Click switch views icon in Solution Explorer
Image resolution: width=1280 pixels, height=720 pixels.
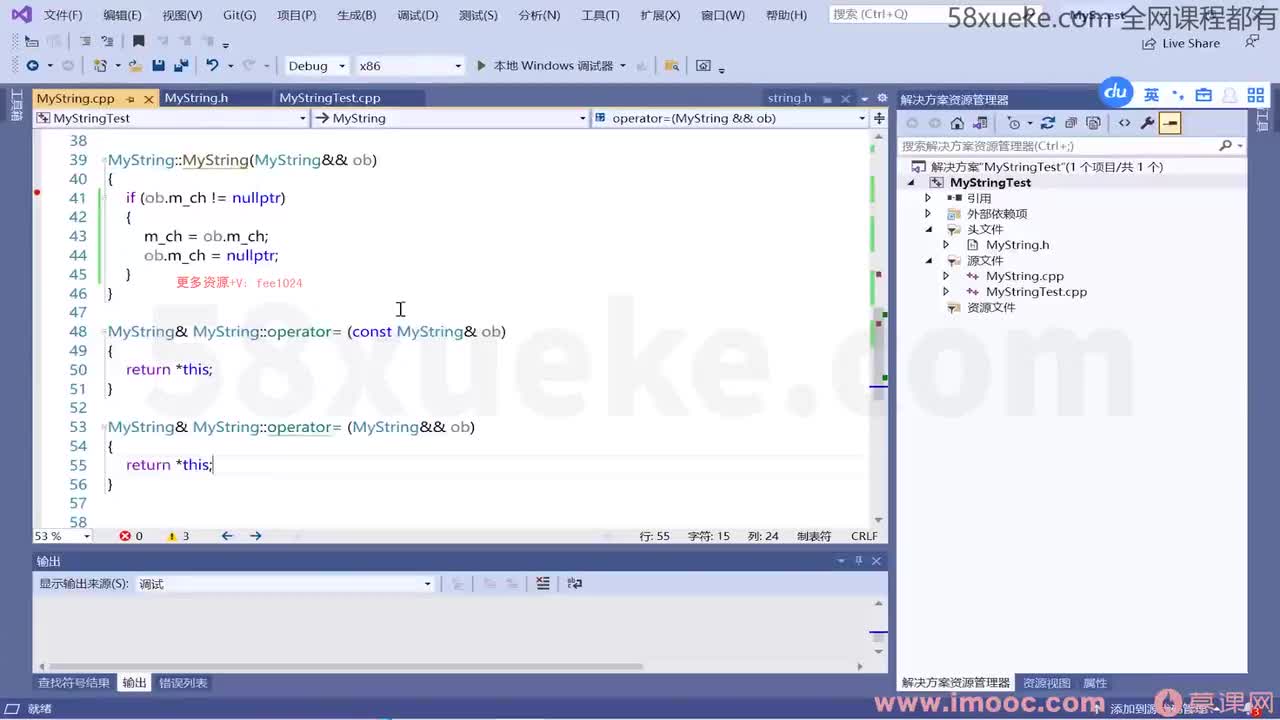point(980,123)
